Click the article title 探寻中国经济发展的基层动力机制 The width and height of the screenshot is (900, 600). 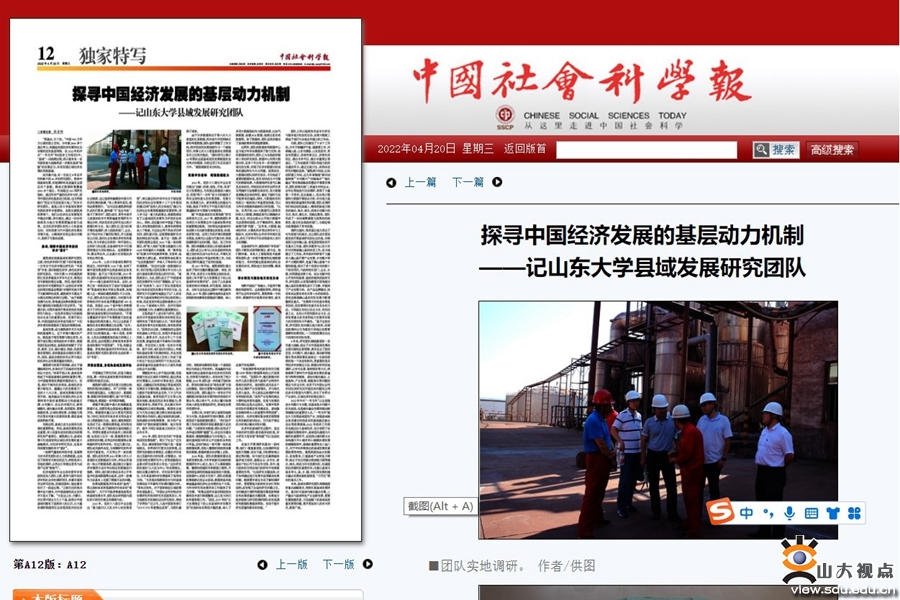642,235
